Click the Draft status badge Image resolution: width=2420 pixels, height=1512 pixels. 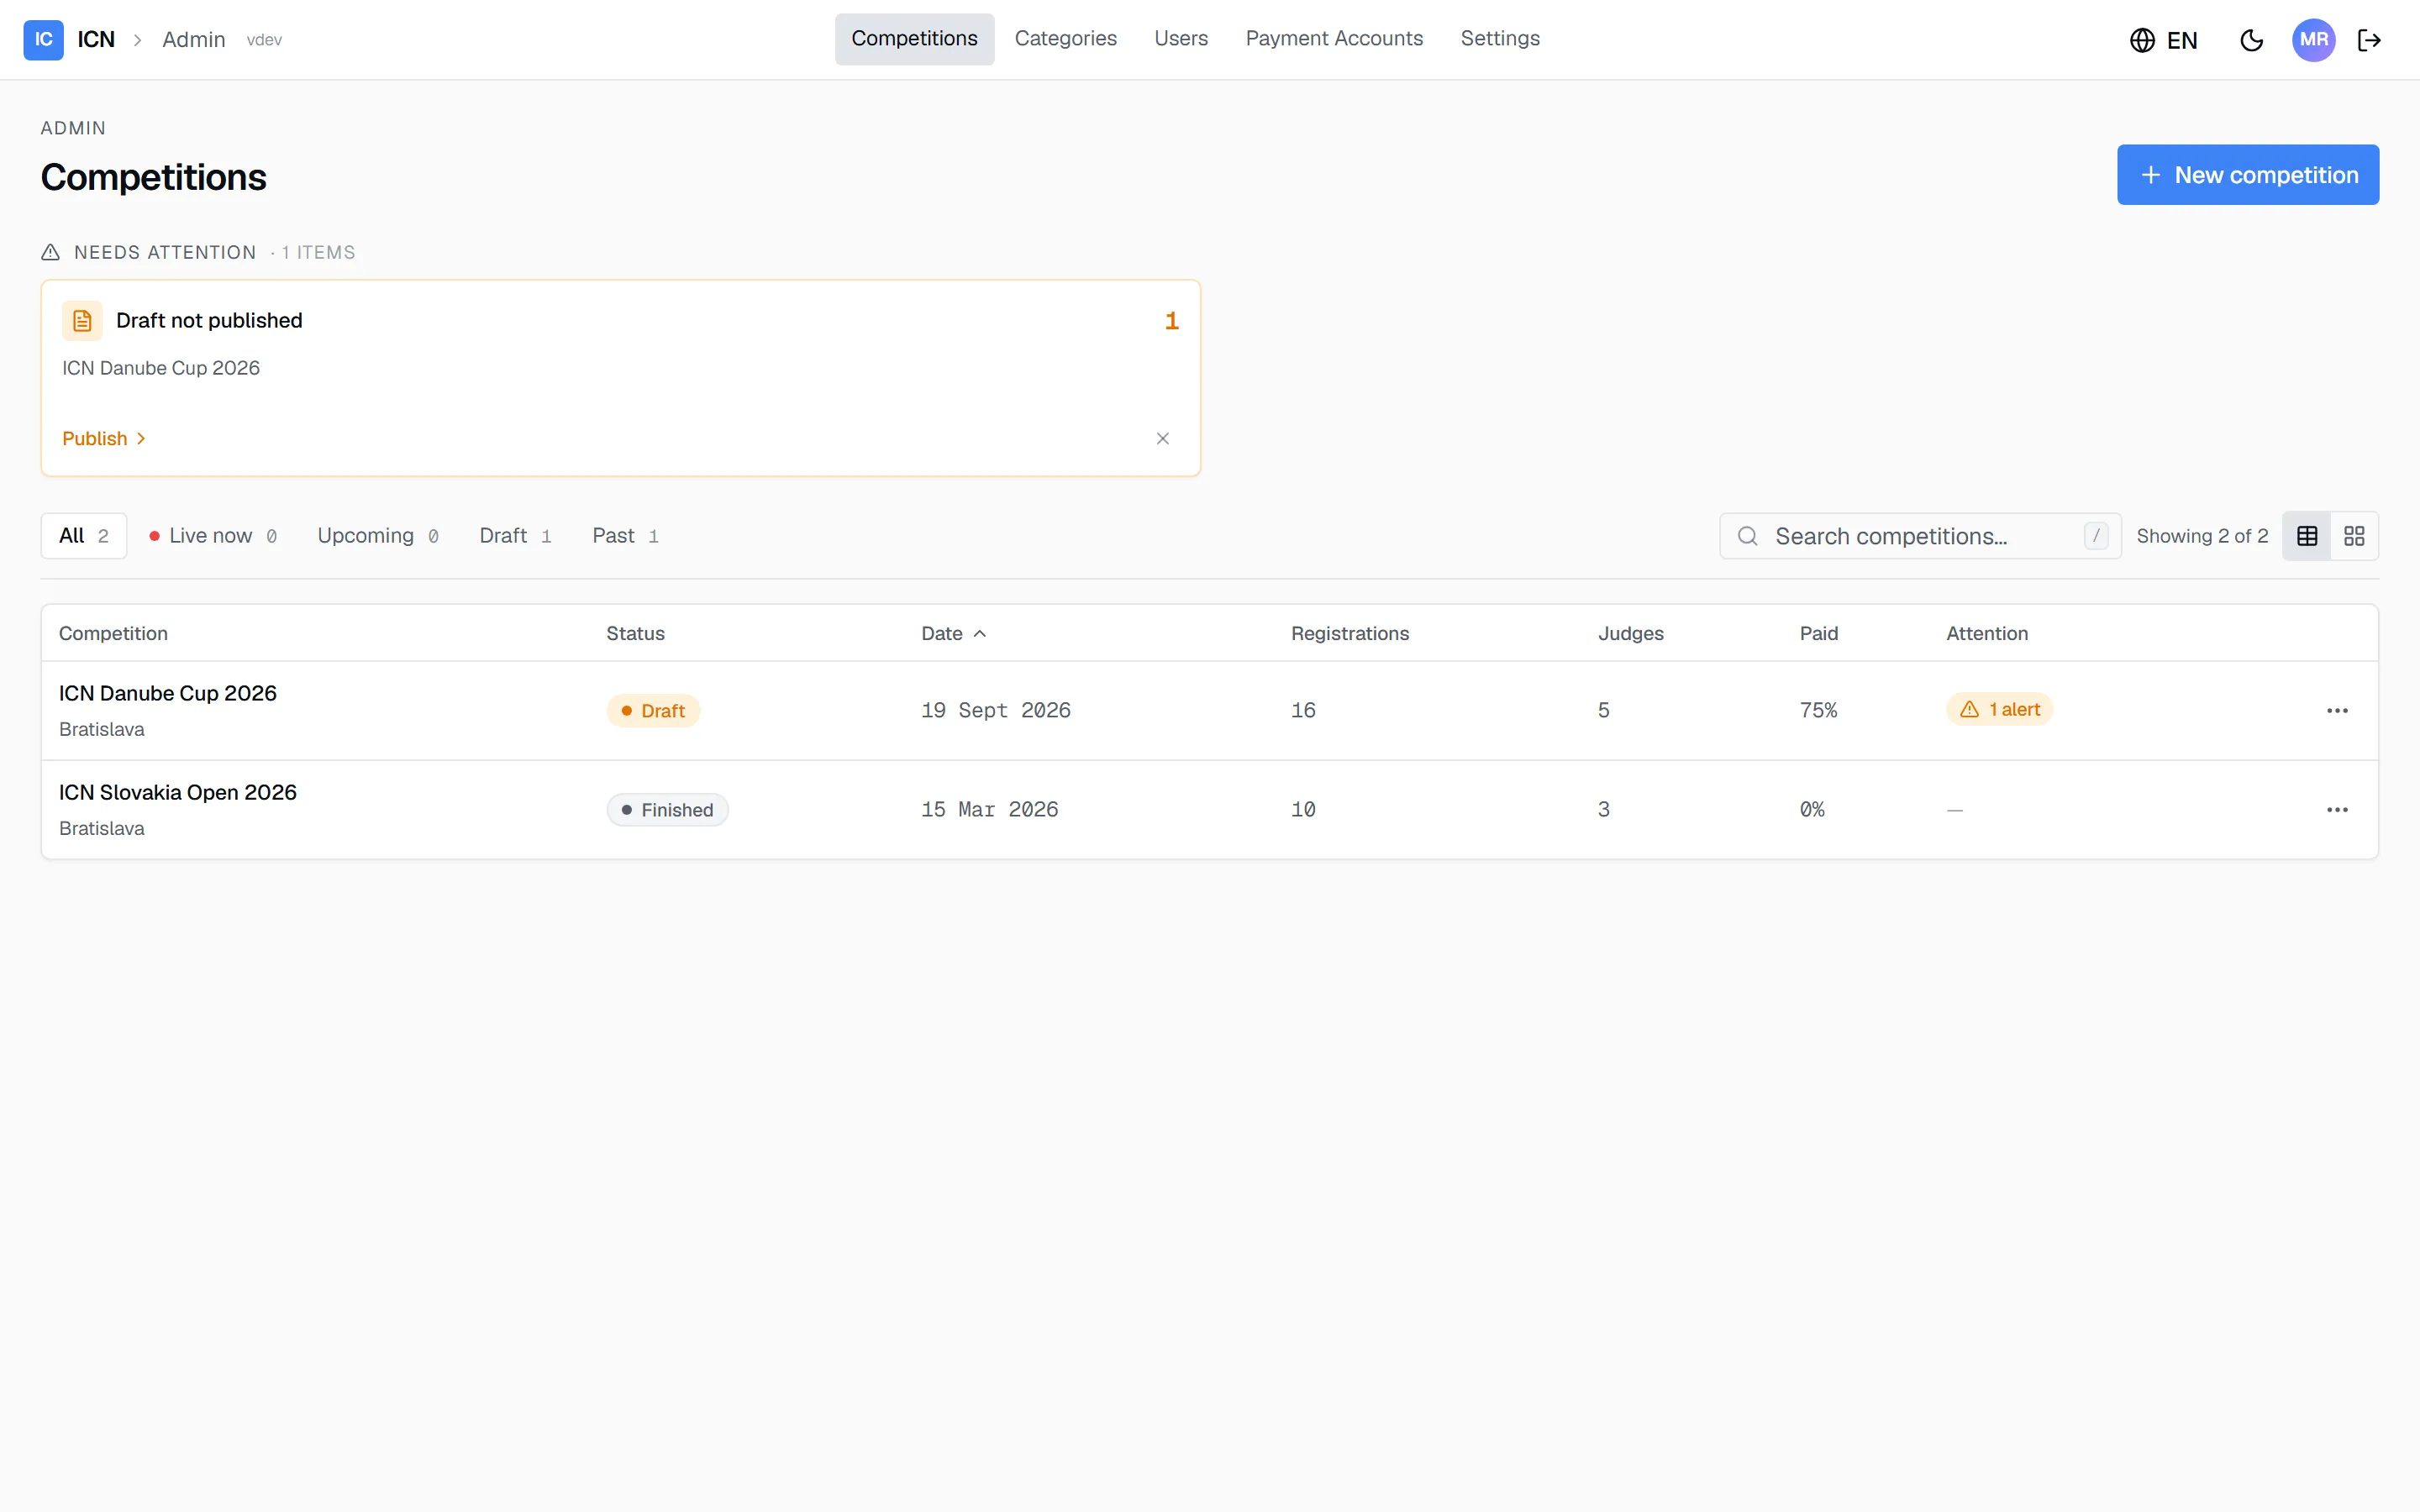pos(653,711)
